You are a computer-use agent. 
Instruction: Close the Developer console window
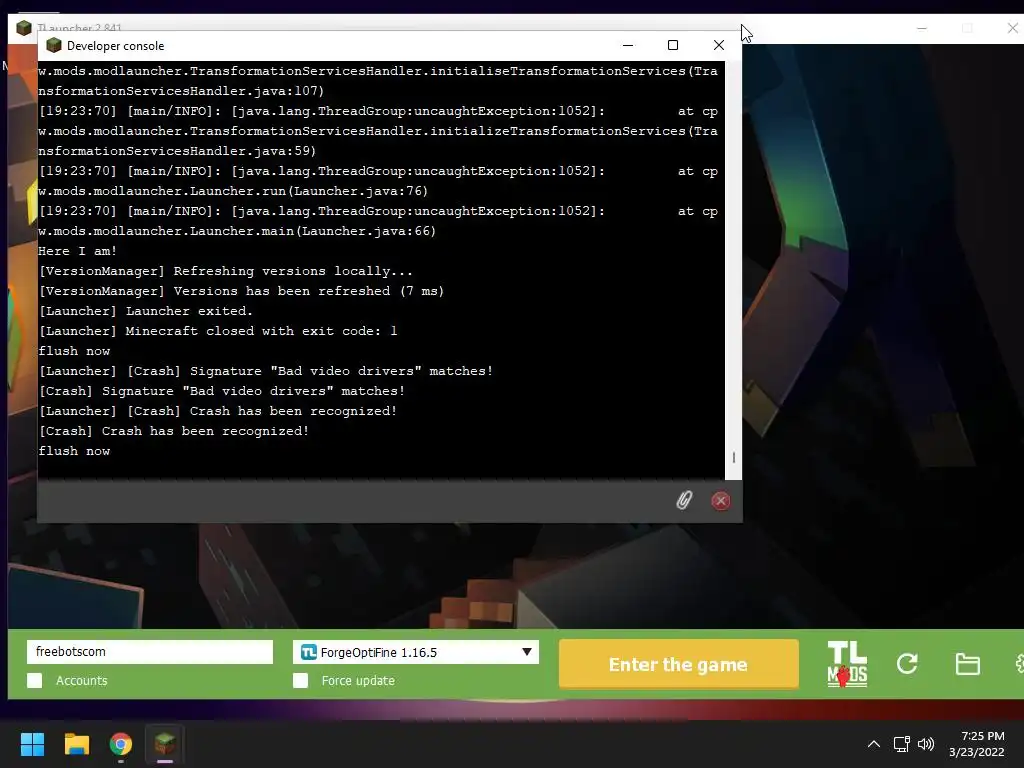click(x=718, y=45)
